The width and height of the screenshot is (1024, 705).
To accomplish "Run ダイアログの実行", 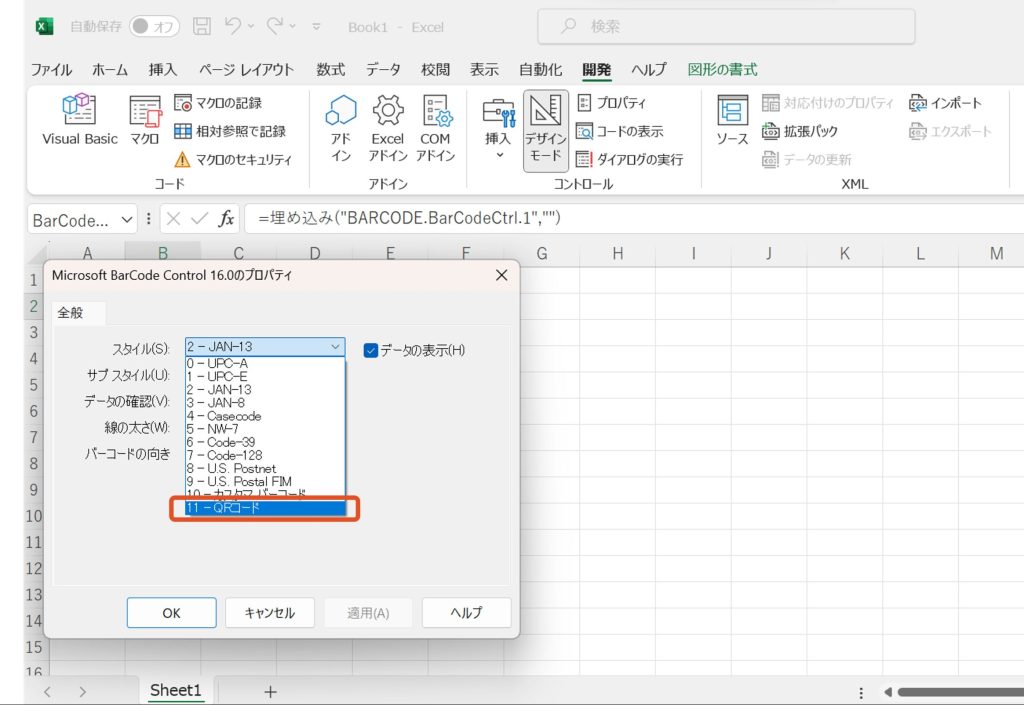I will (x=630, y=159).
